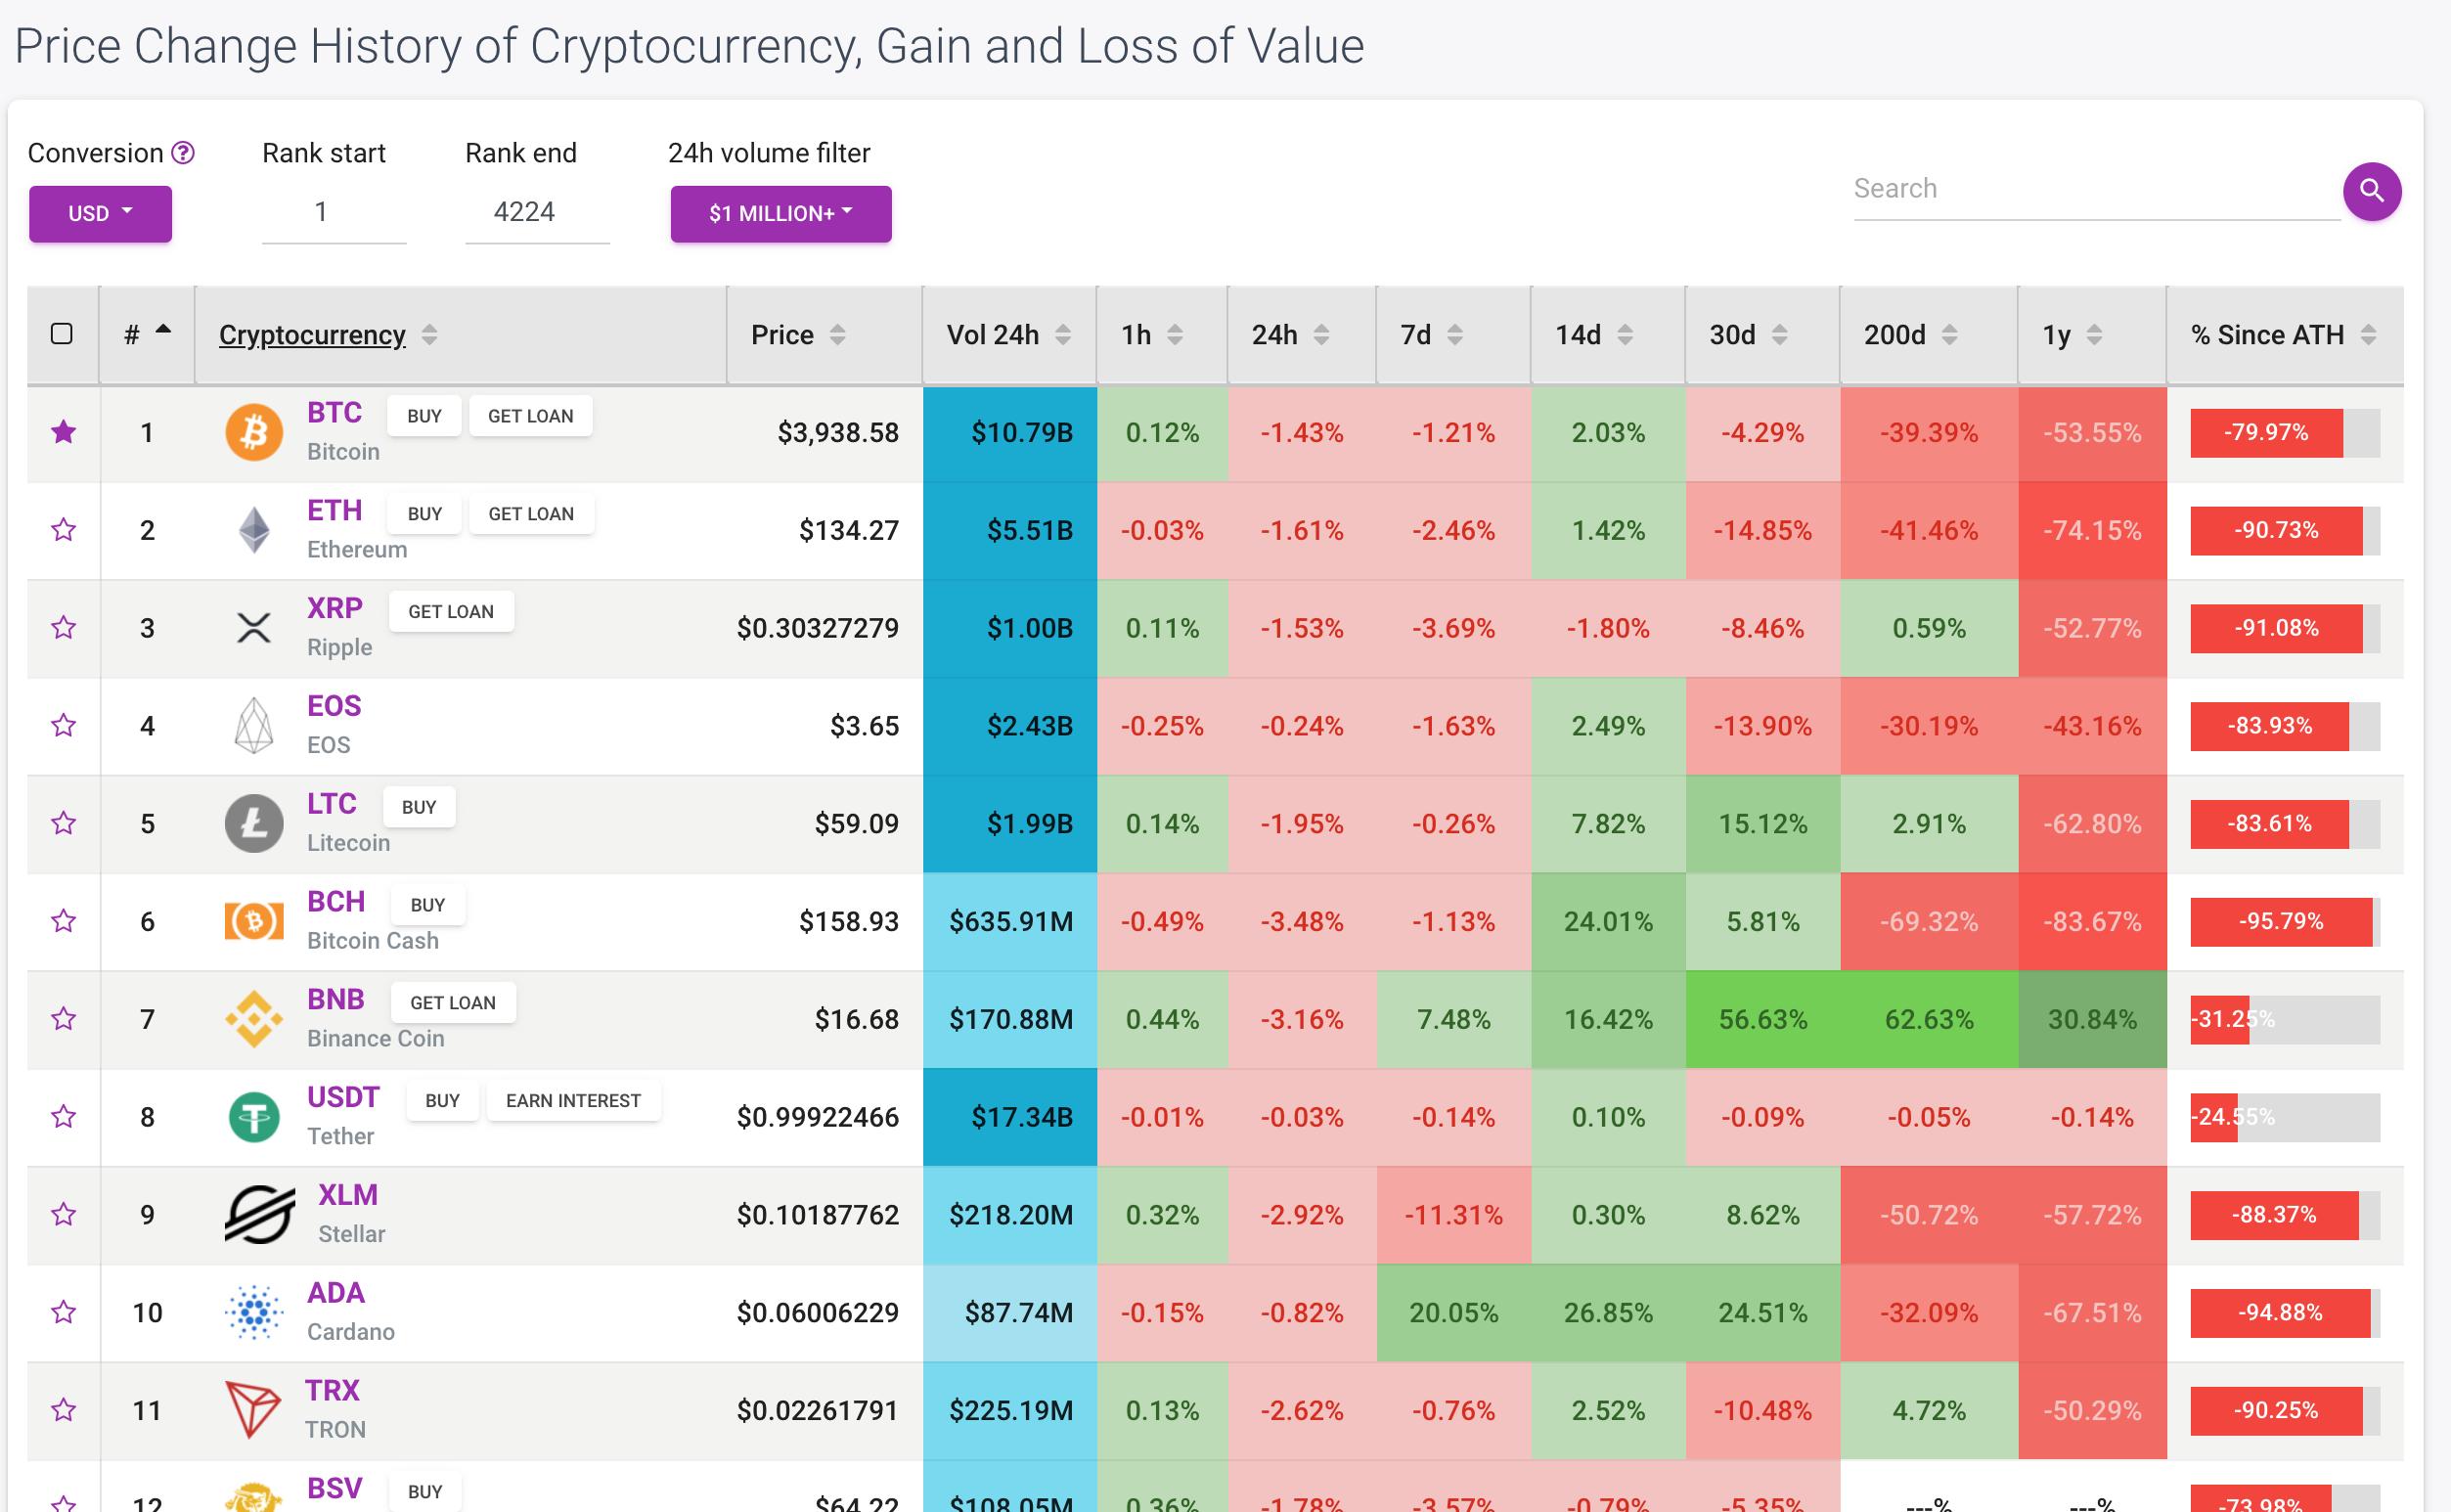Click the XRP Ripple logo
The width and height of the screenshot is (2451, 1512).
point(254,628)
